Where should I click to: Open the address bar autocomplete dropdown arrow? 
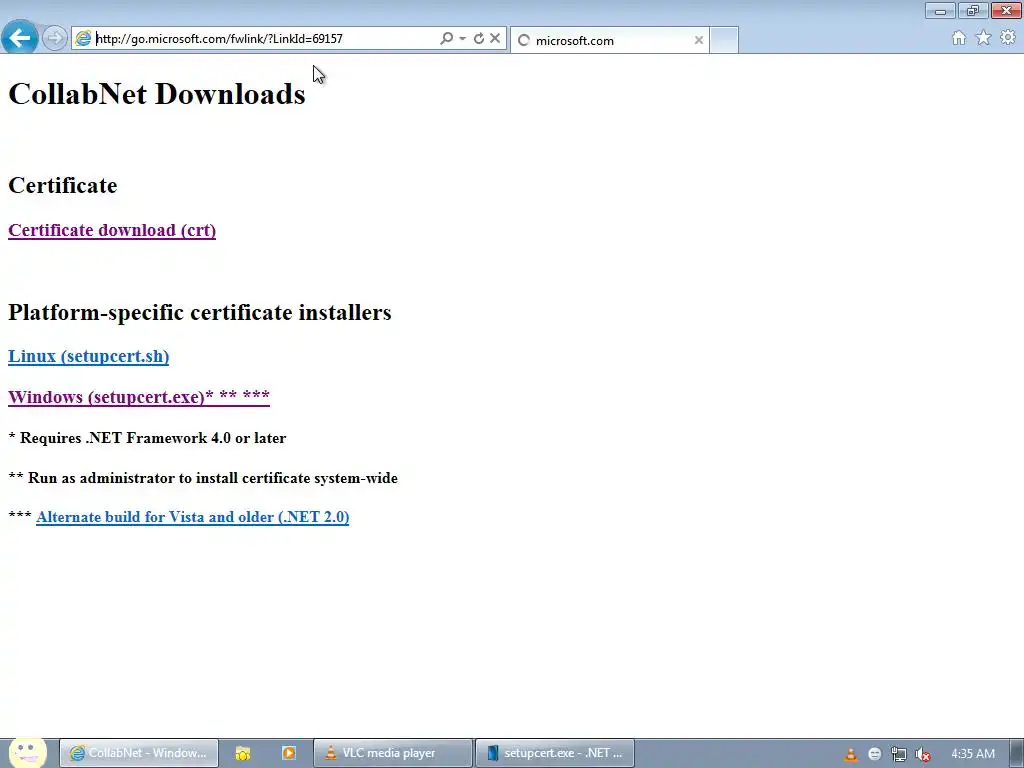pos(462,39)
